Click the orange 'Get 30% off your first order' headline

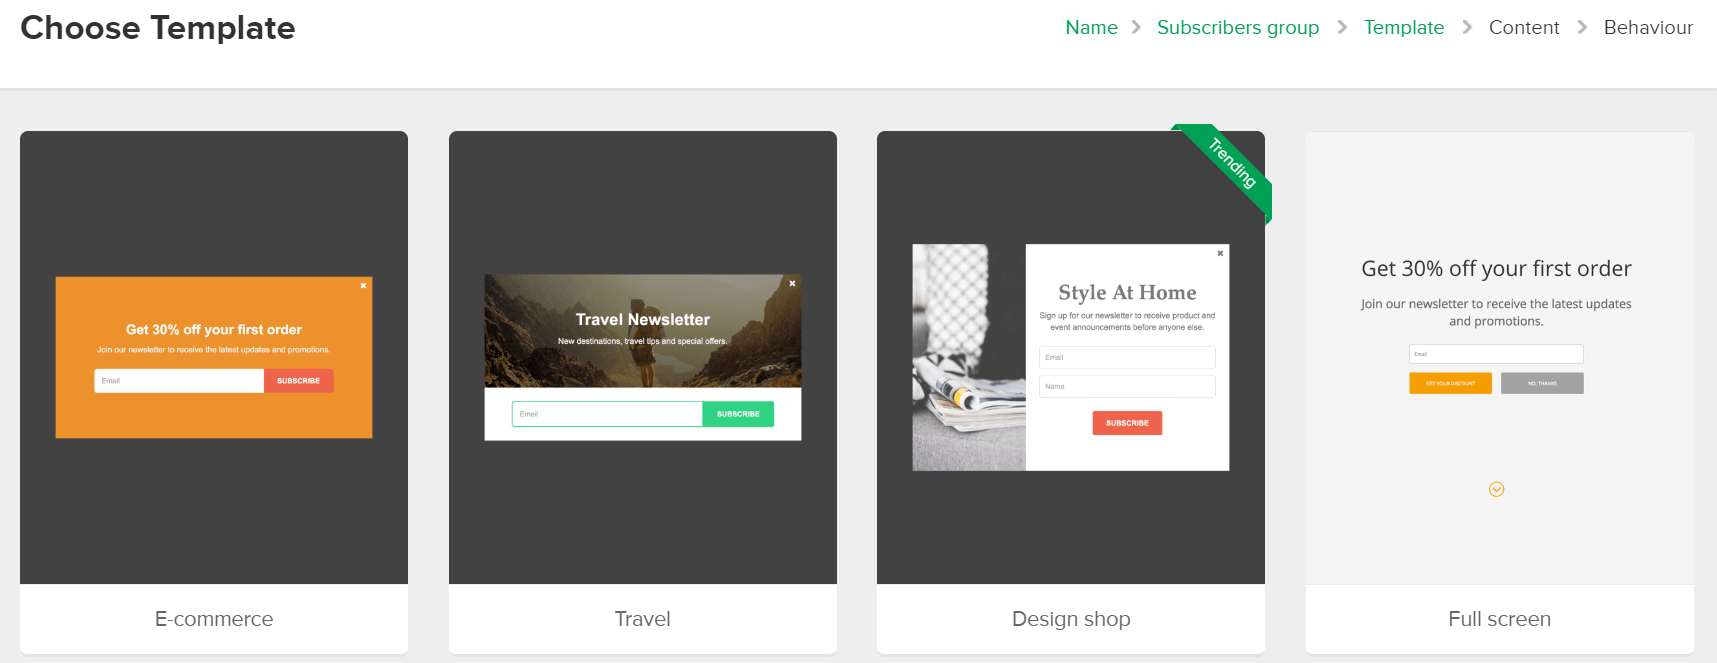214,330
